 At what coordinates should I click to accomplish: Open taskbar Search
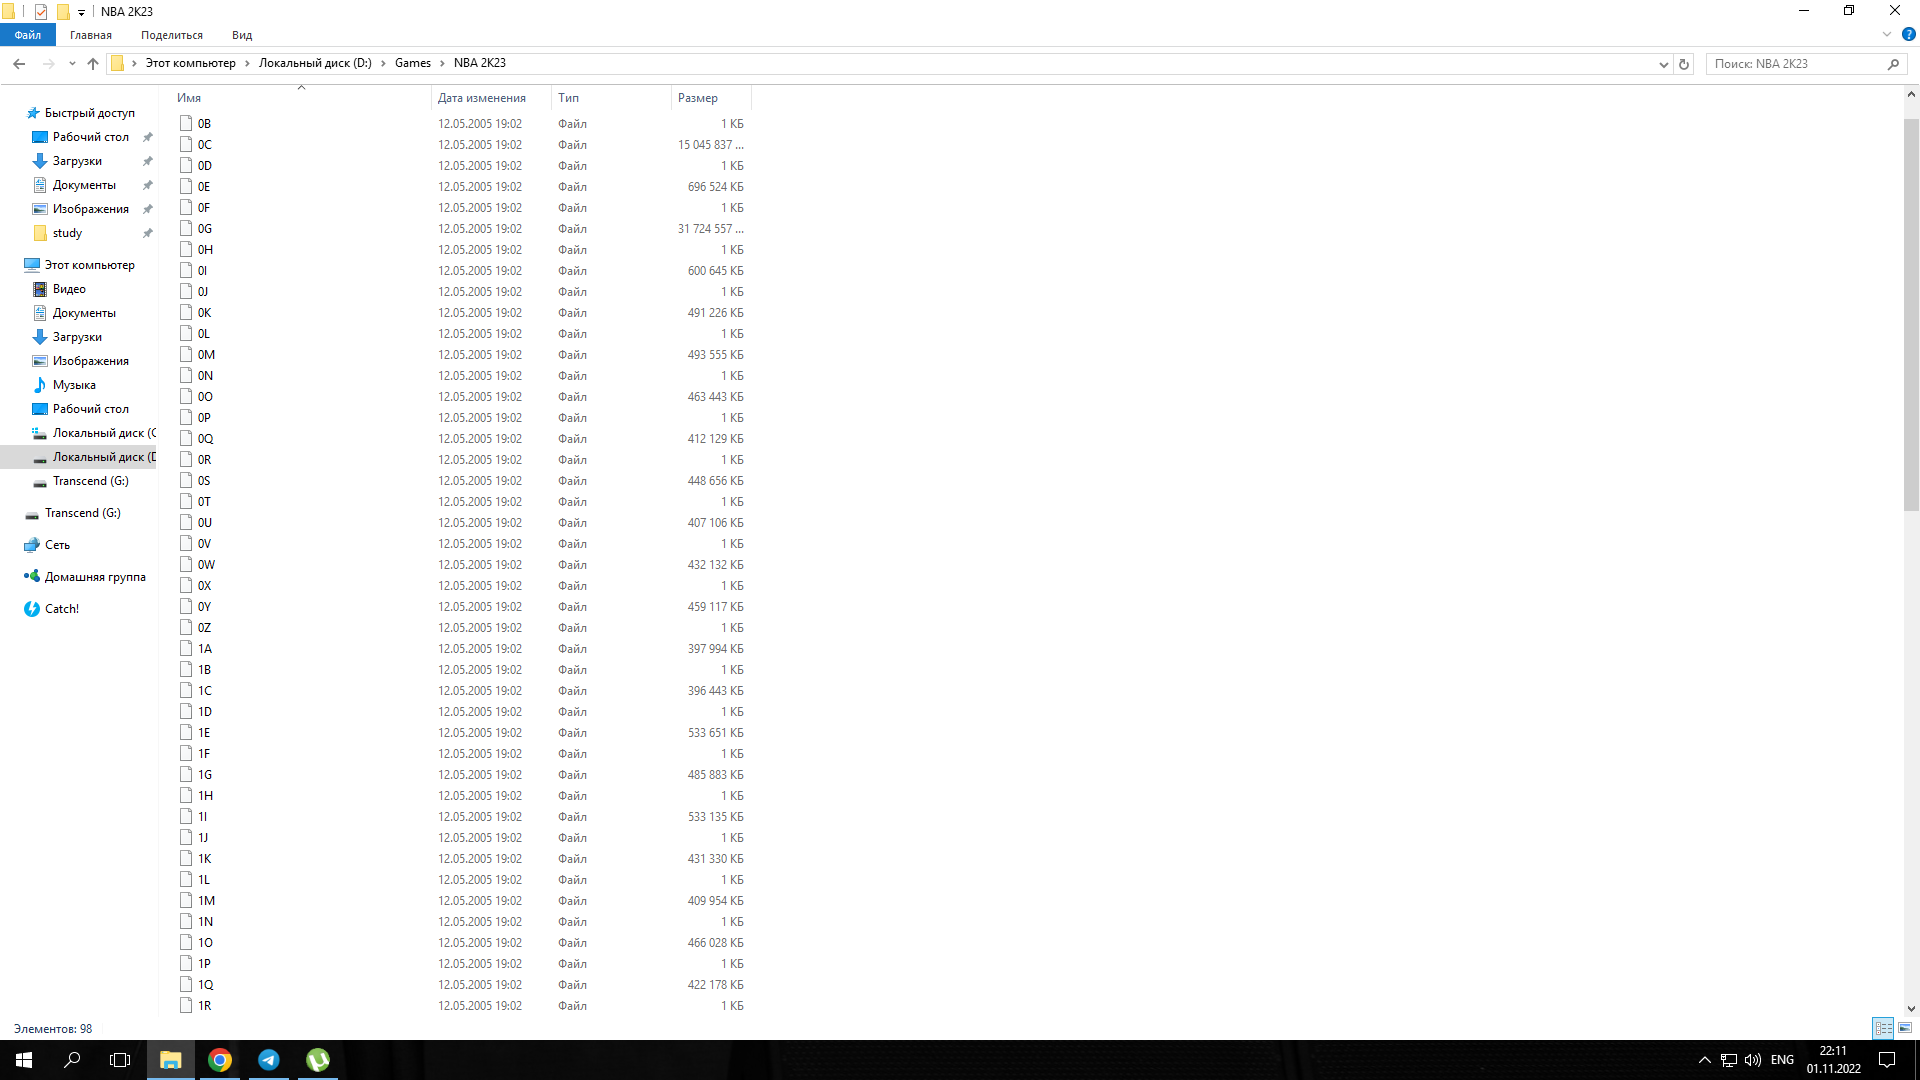point(72,1060)
